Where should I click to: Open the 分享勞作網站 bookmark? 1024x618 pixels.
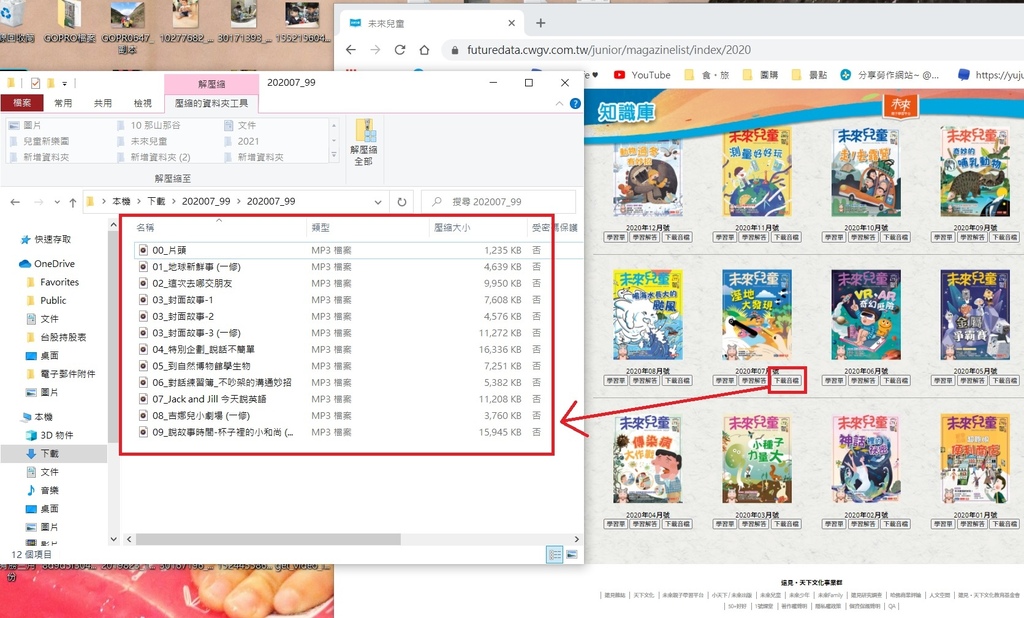tap(889, 75)
